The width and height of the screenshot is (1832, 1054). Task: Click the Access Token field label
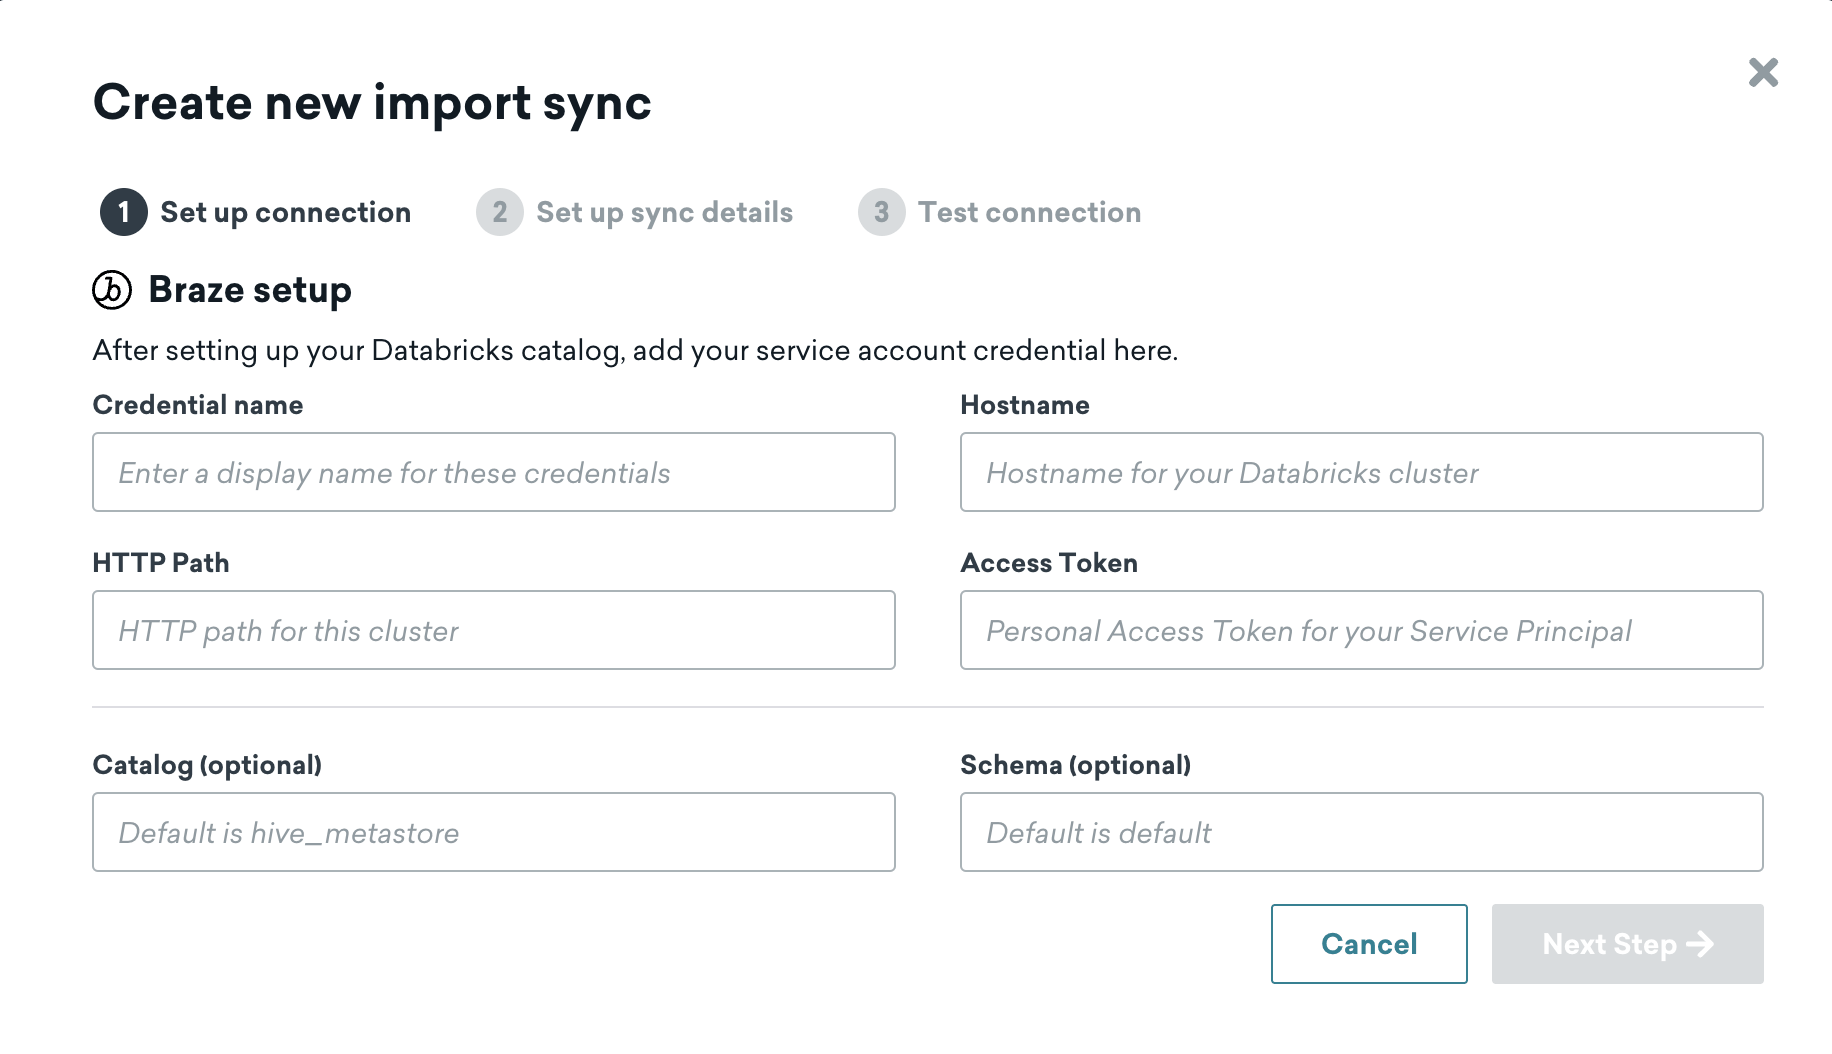(x=1048, y=563)
